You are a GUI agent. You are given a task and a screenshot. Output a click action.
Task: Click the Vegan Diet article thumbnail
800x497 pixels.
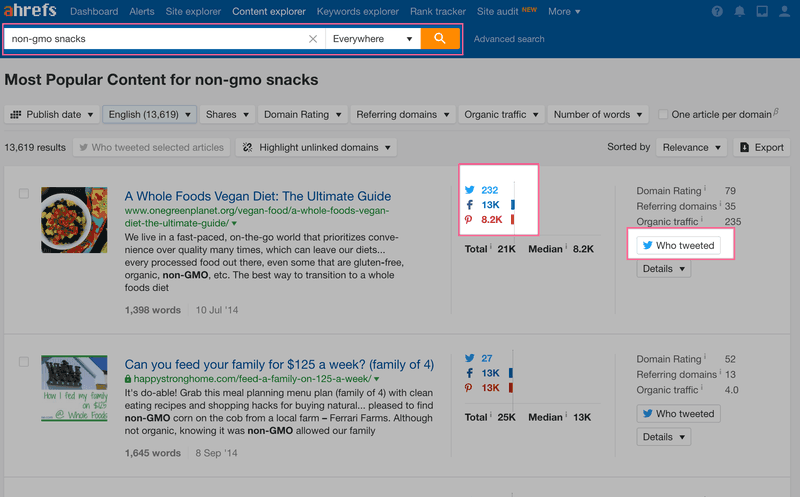tap(74, 220)
